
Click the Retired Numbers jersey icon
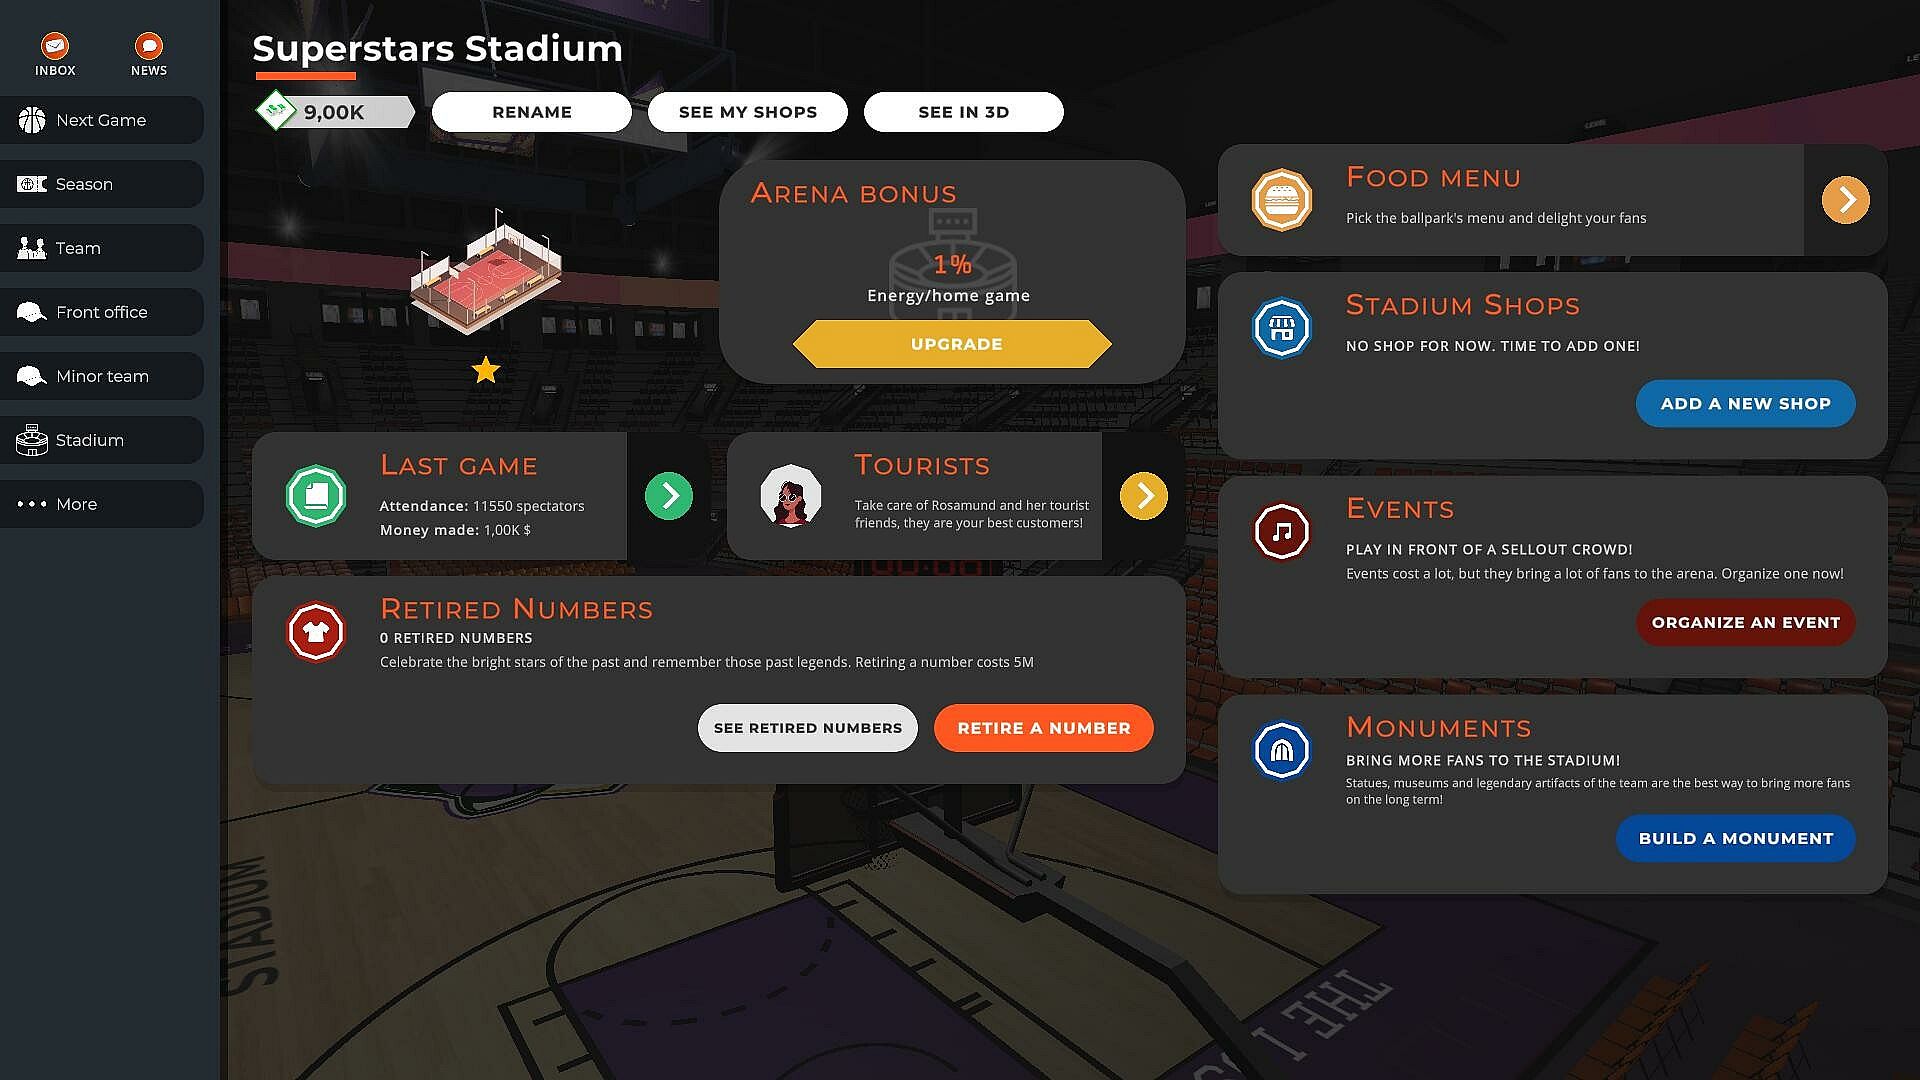pyautogui.click(x=316, y=632)
